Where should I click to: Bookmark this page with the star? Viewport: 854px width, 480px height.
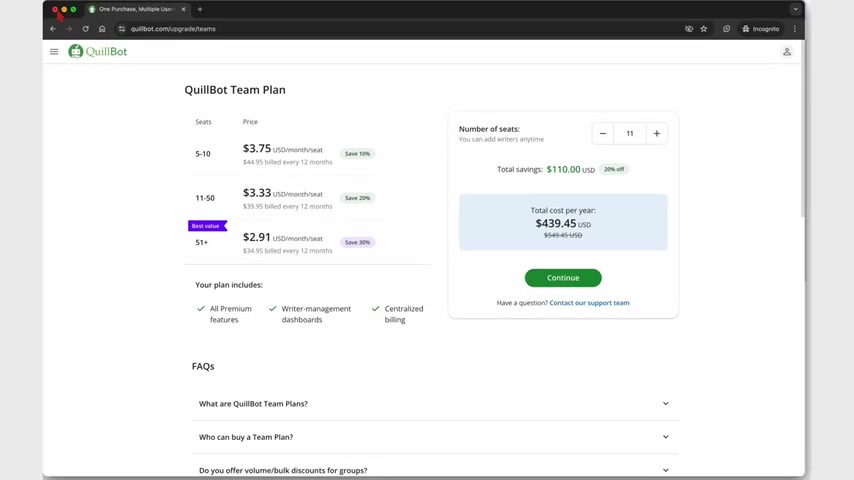[x=704, y=29]
